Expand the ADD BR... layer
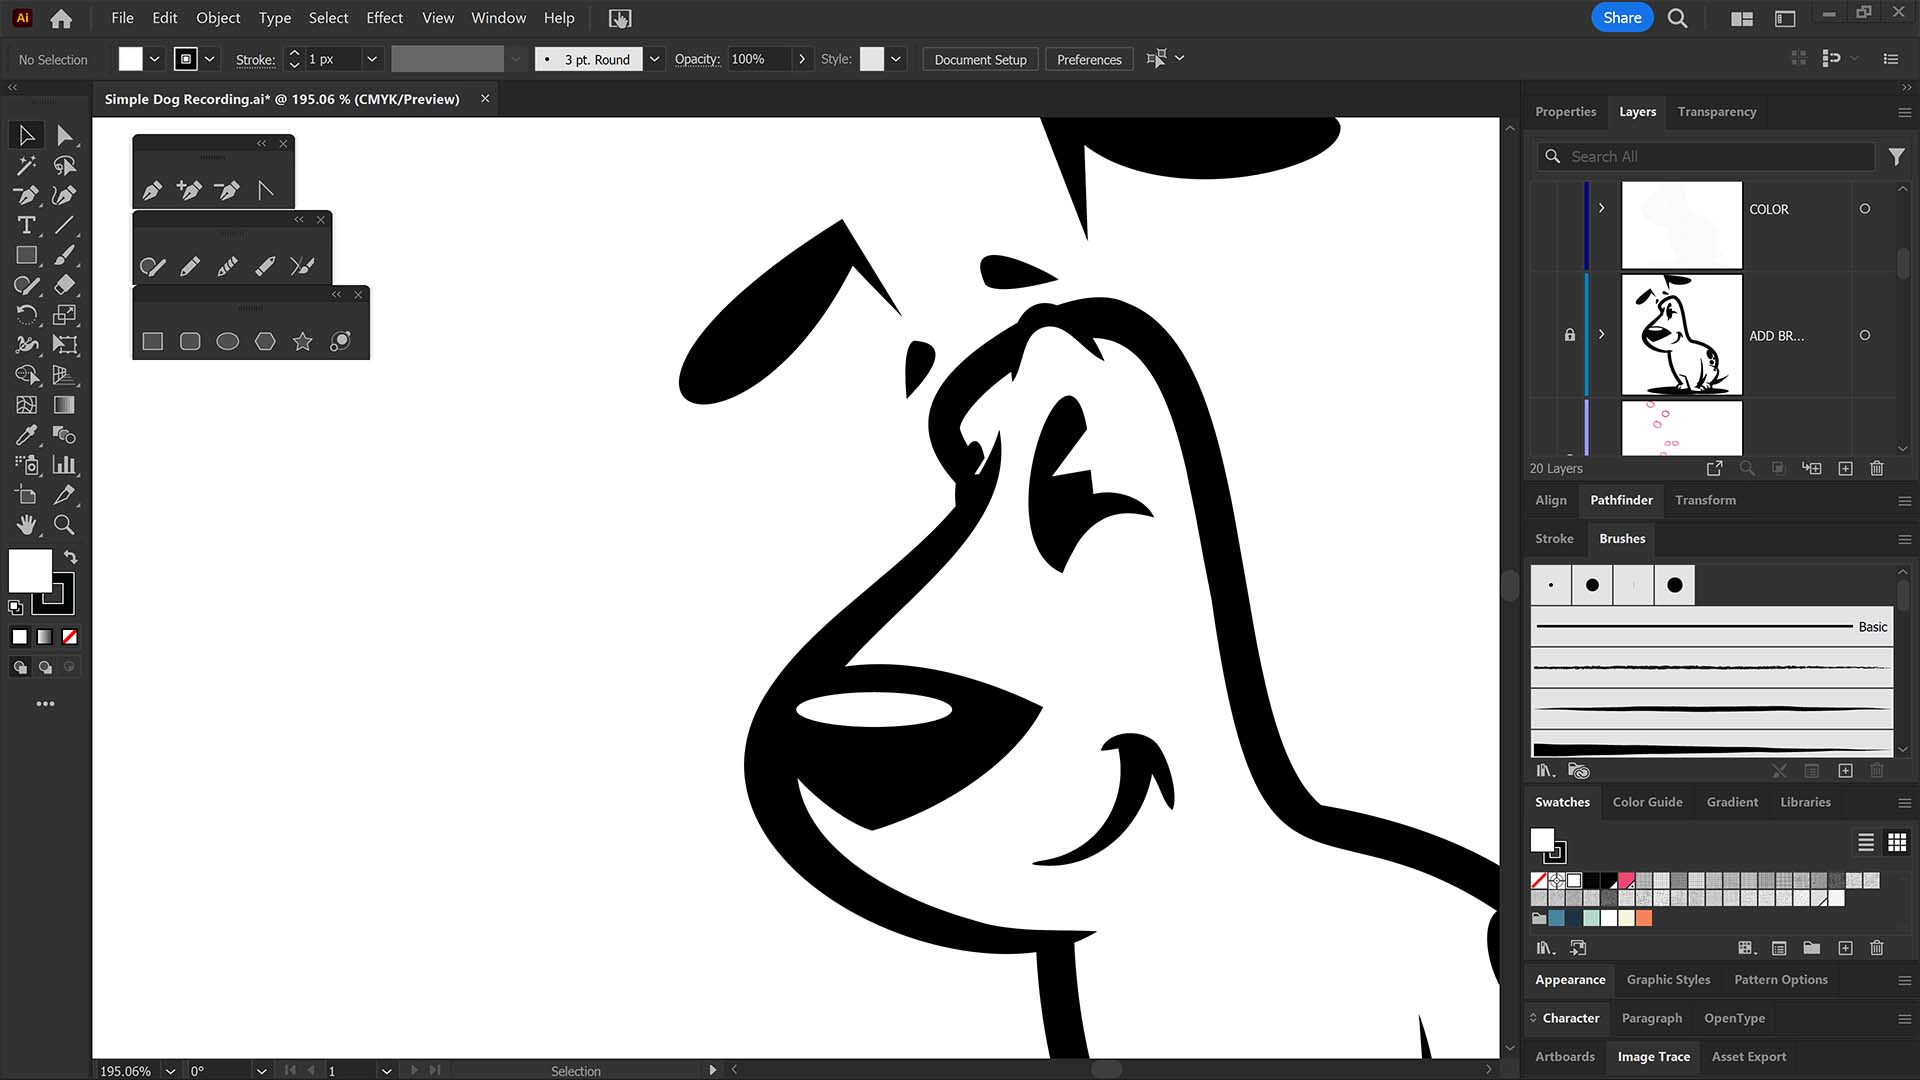This screenshot has width=1920, height=1080. coord(1601,334)
